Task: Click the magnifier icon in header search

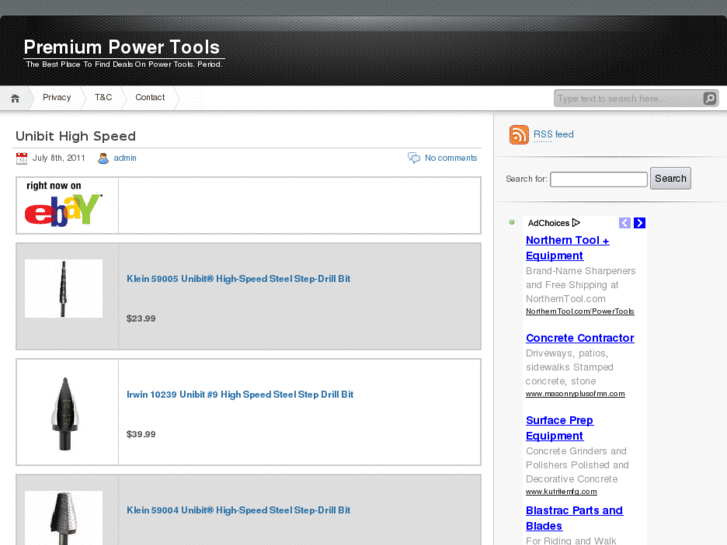Action: coord(709,98)
